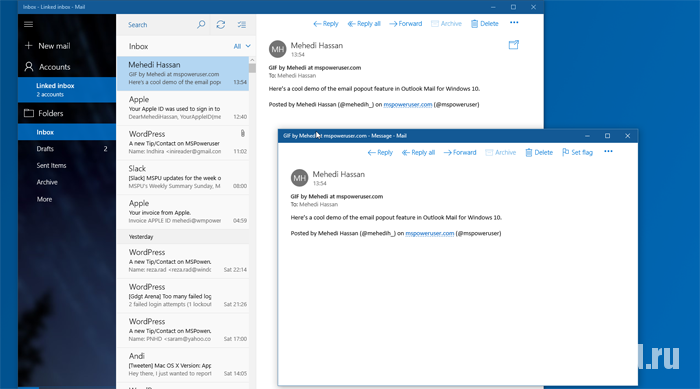700x389 pixels.
Task: Select the Inbox folder in the sidebar
Action: pos(67,132)
